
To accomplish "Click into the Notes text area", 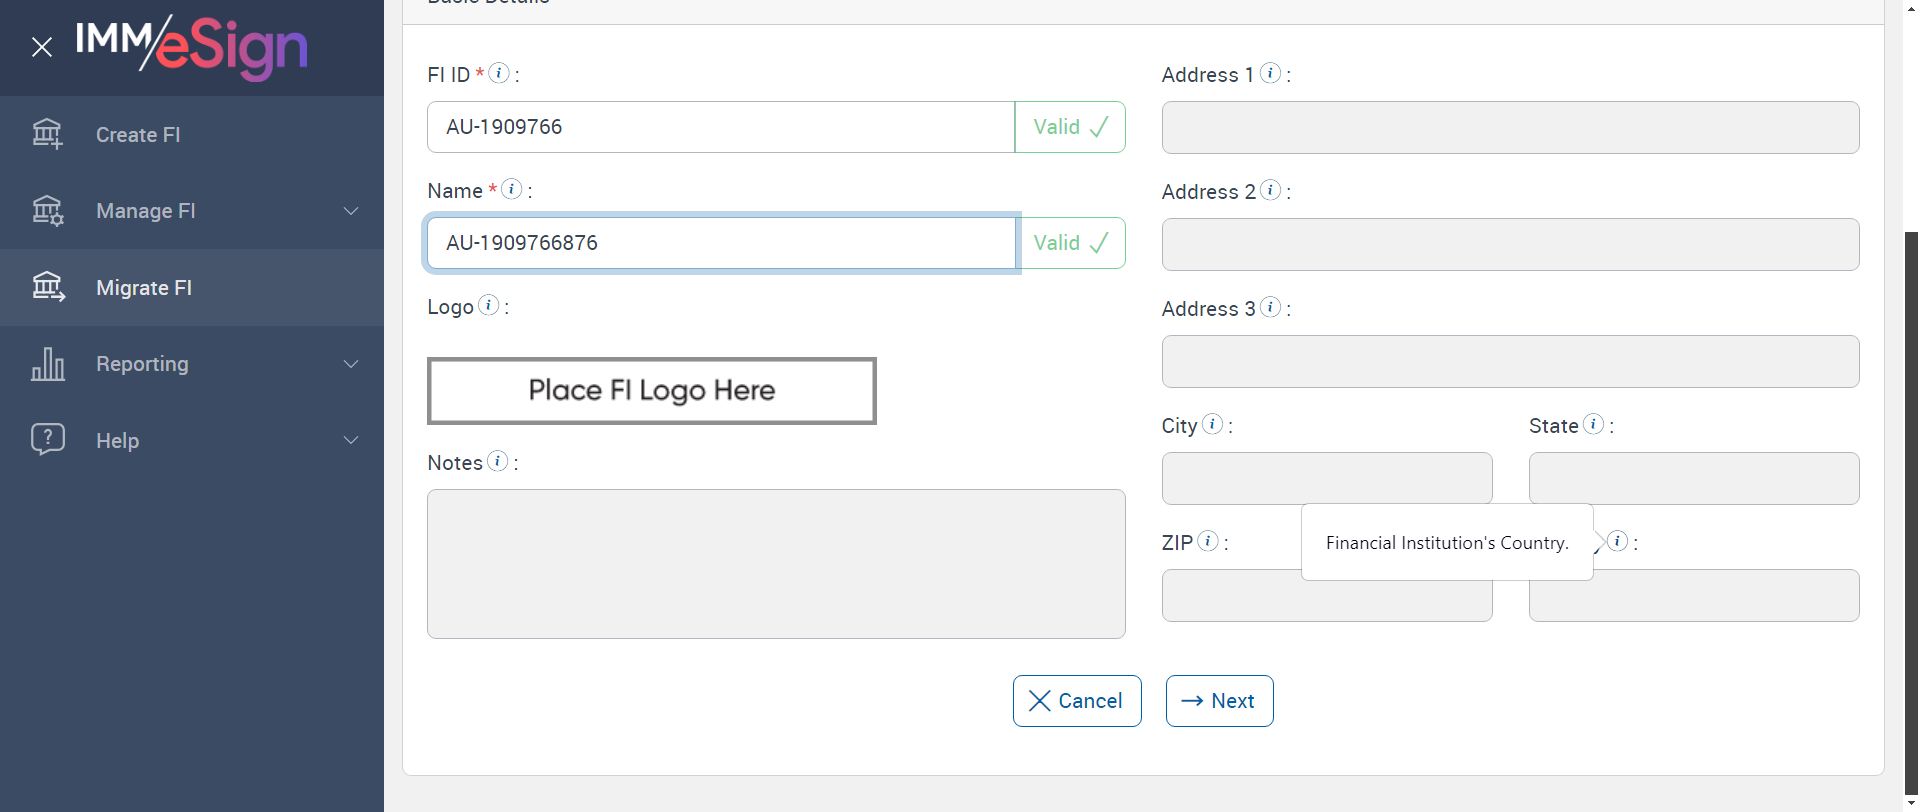I will coord(776,564).
